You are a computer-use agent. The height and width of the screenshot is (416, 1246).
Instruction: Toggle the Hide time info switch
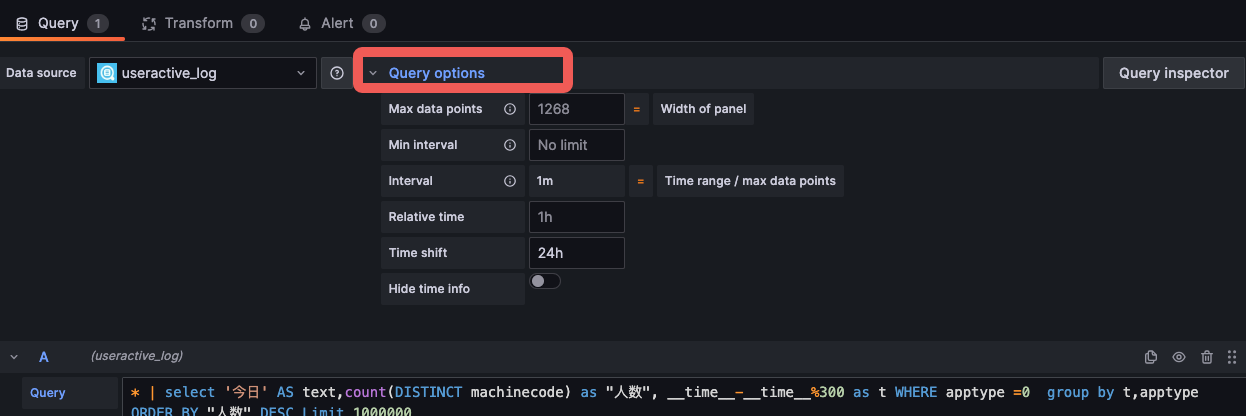pos(545,282)
